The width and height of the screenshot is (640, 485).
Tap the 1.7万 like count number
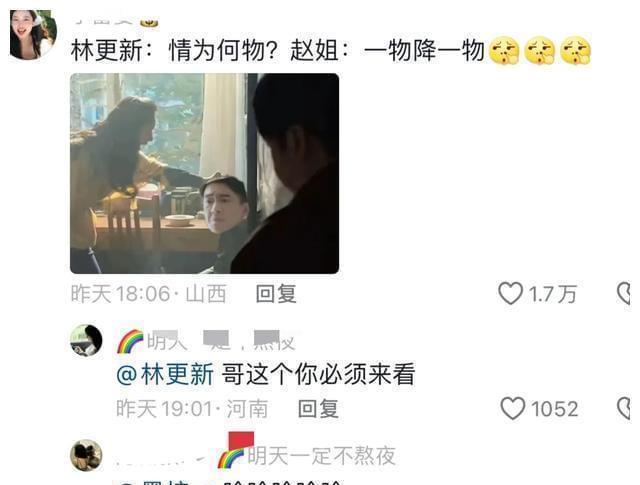pyautogui.click(x=553, y=294)
